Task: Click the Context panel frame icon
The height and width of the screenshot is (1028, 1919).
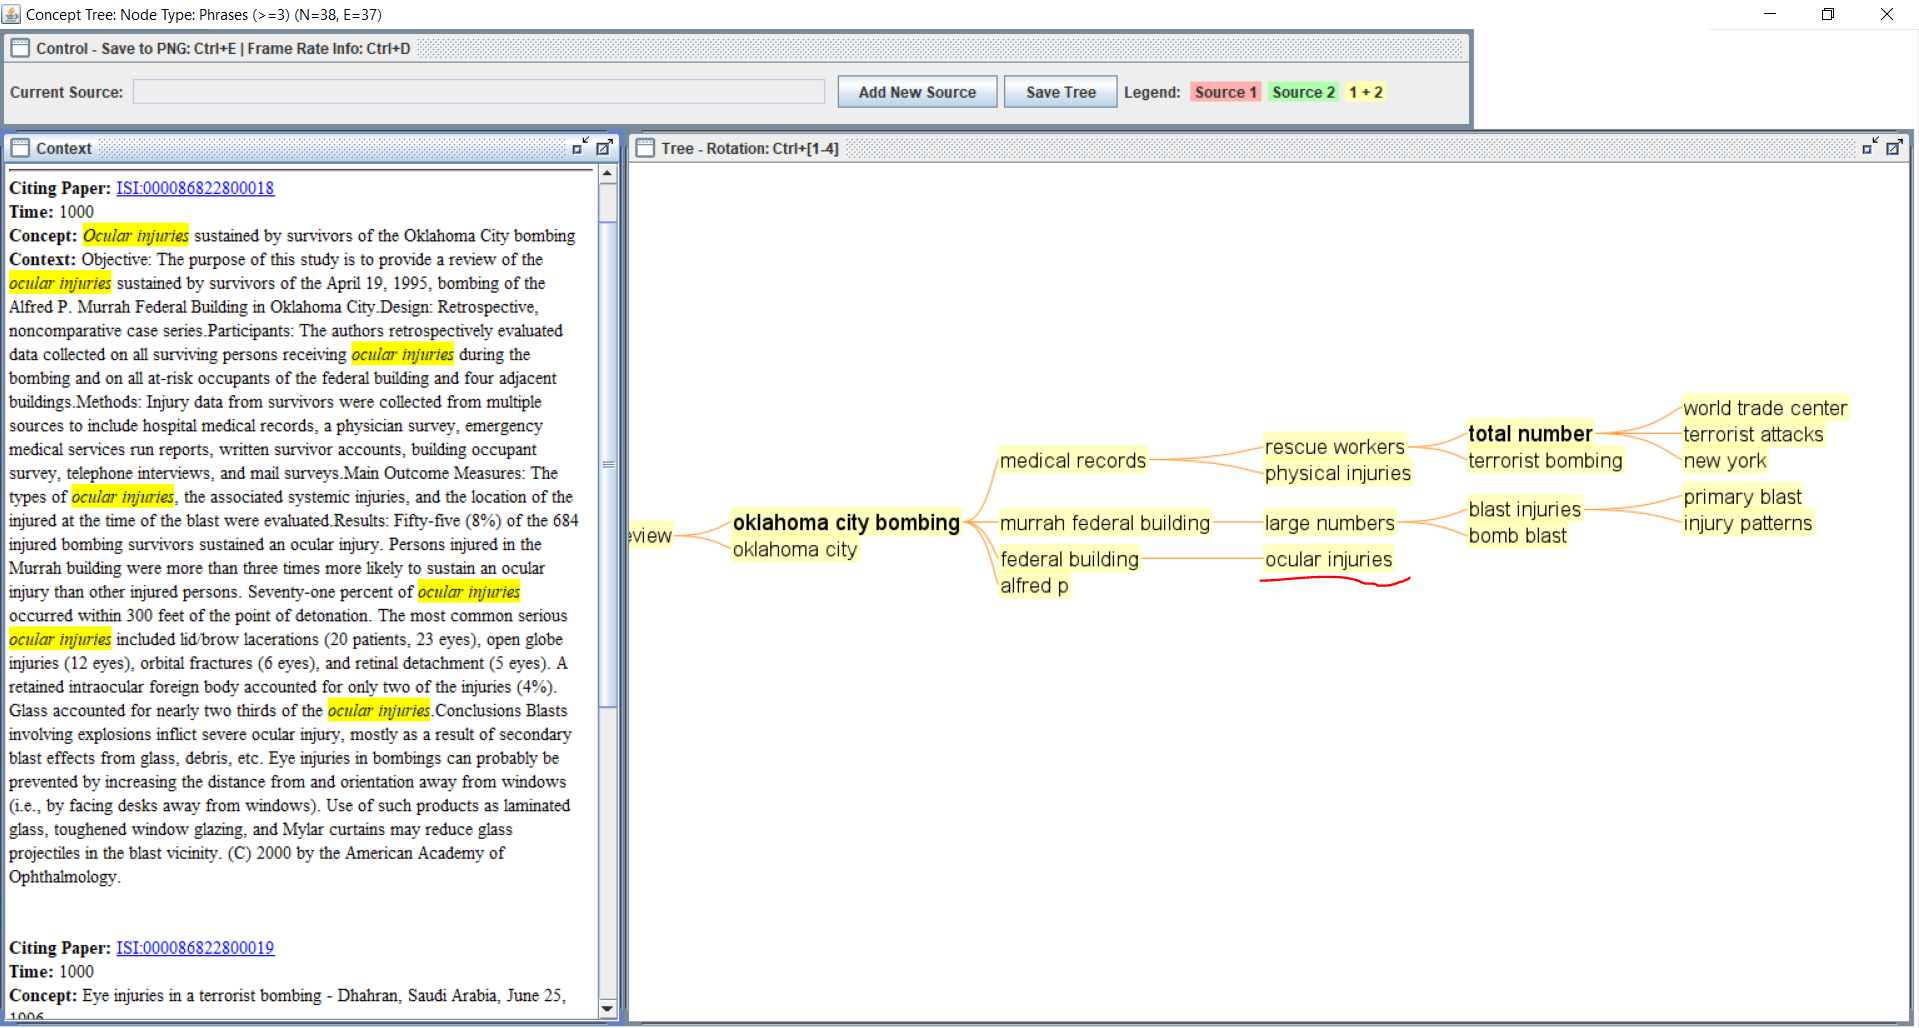Action: (x=20, y=148)
